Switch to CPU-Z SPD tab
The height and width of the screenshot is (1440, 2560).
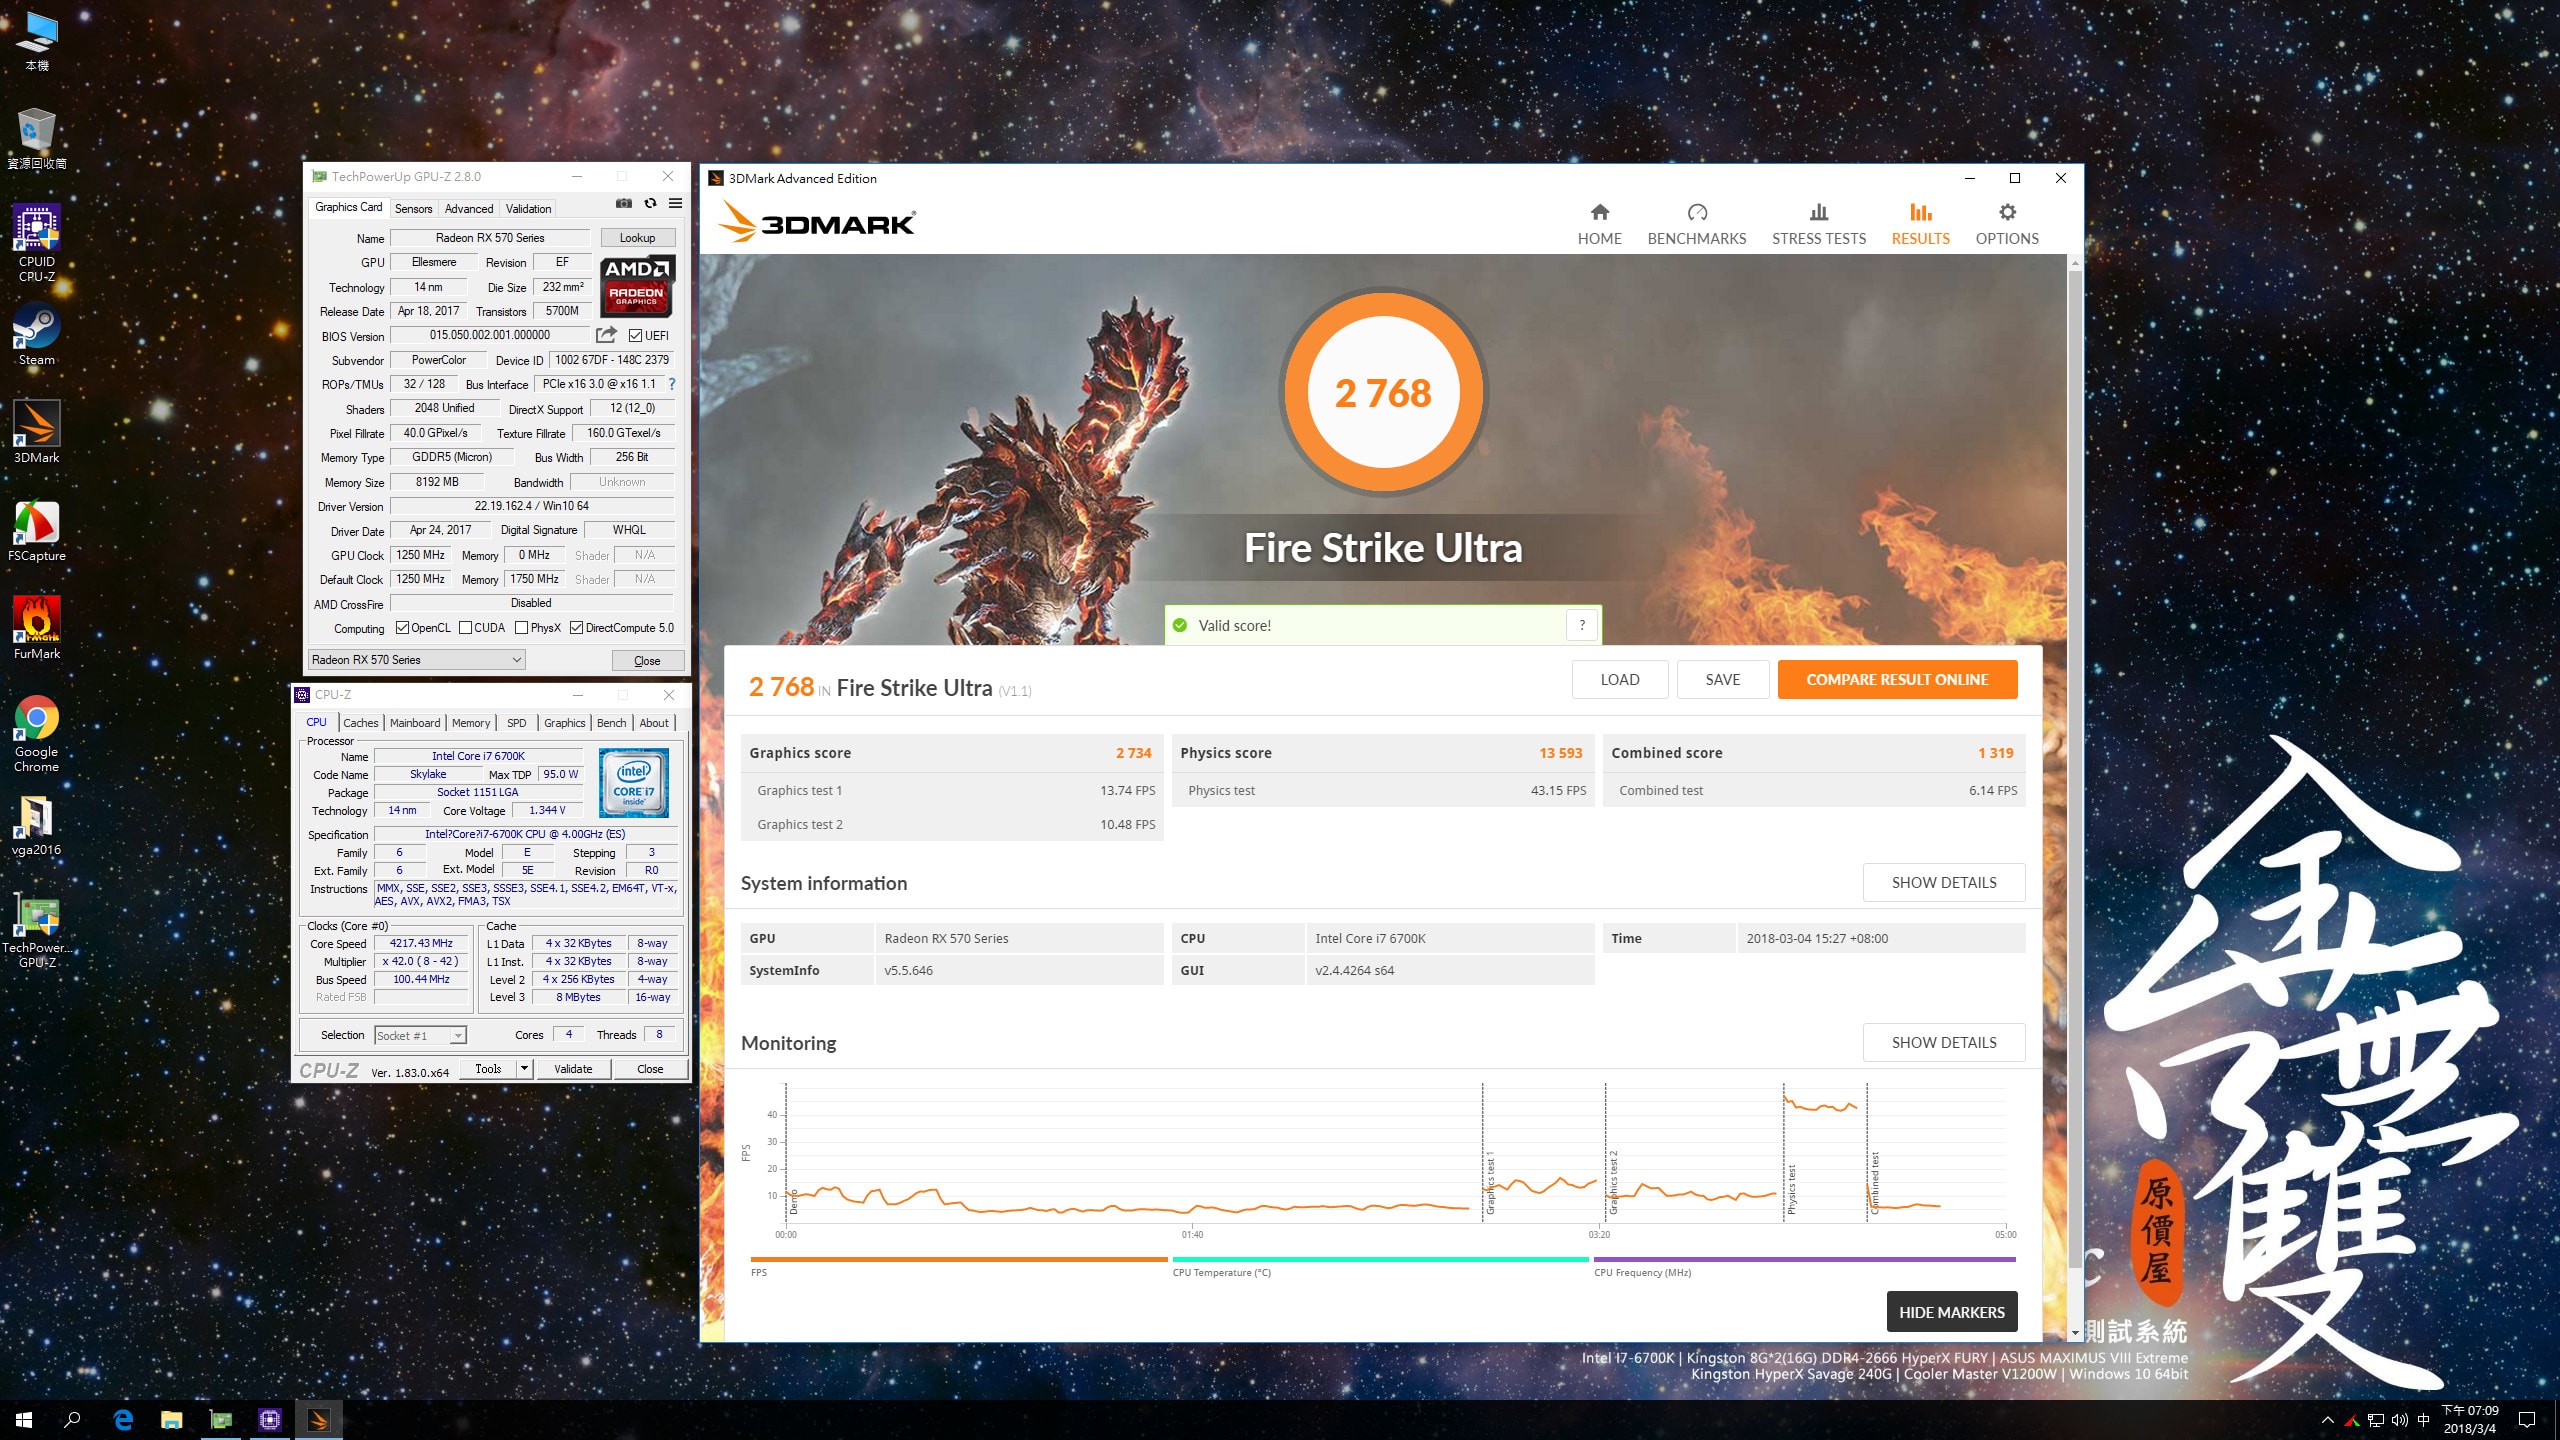pyautogui.click(x=516, y=723)
